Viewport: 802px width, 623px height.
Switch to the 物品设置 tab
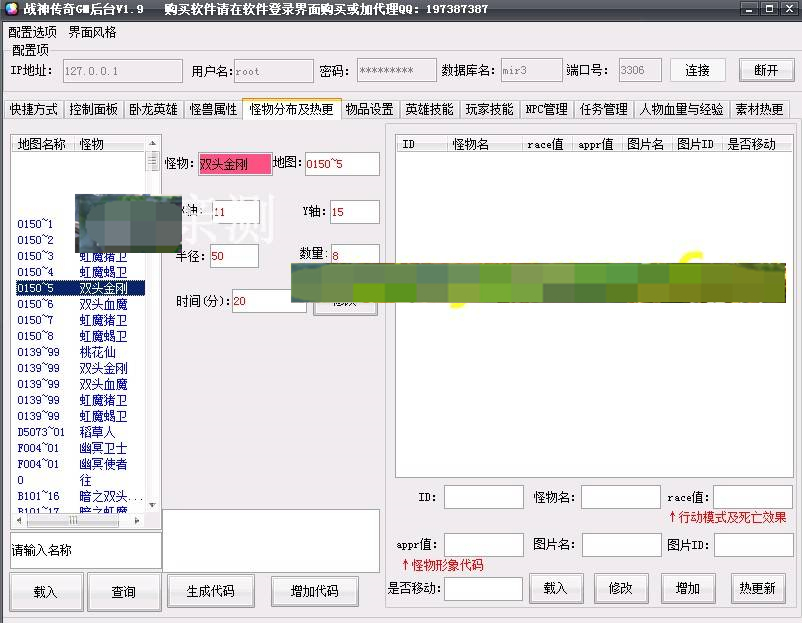[369, 109]
